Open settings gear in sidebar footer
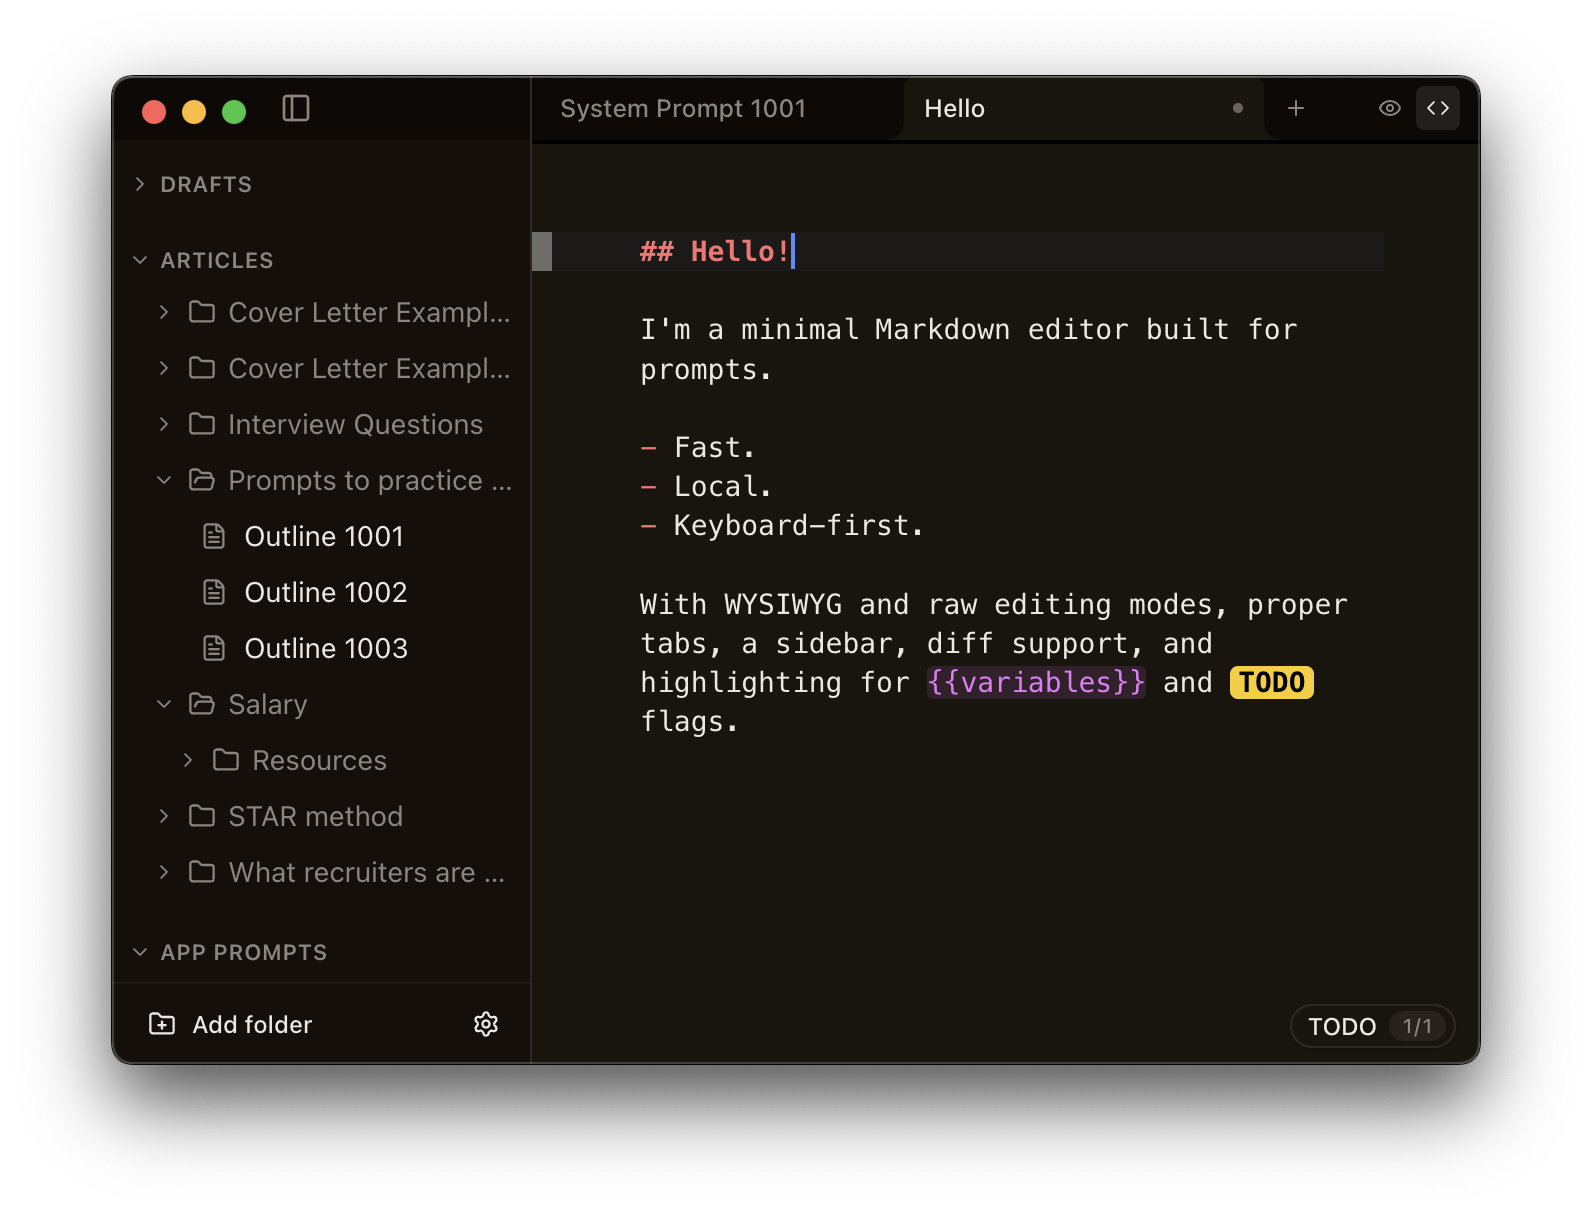 [x=486, y=1024]
